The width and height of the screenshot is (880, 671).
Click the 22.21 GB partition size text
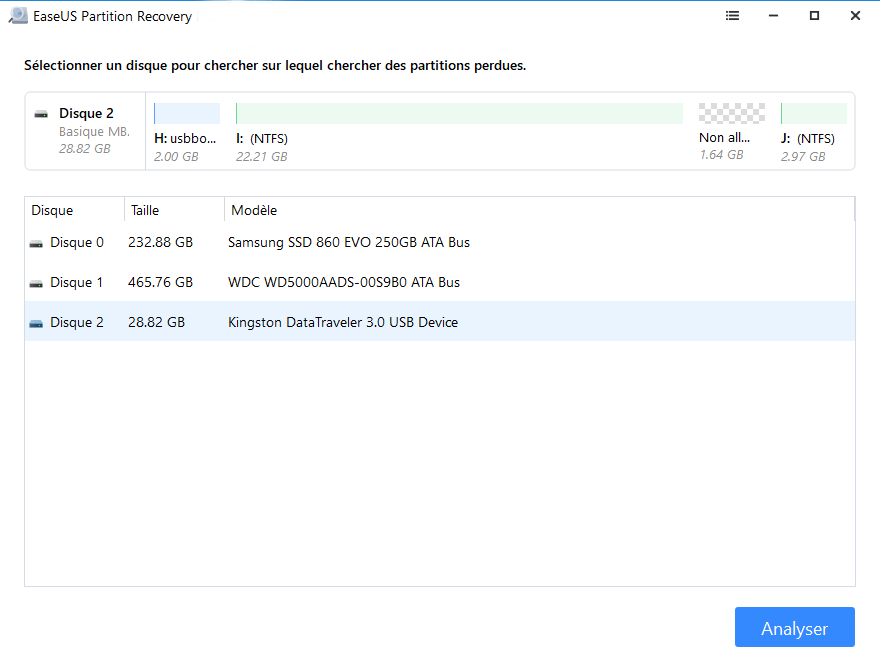tap(262, 157)
